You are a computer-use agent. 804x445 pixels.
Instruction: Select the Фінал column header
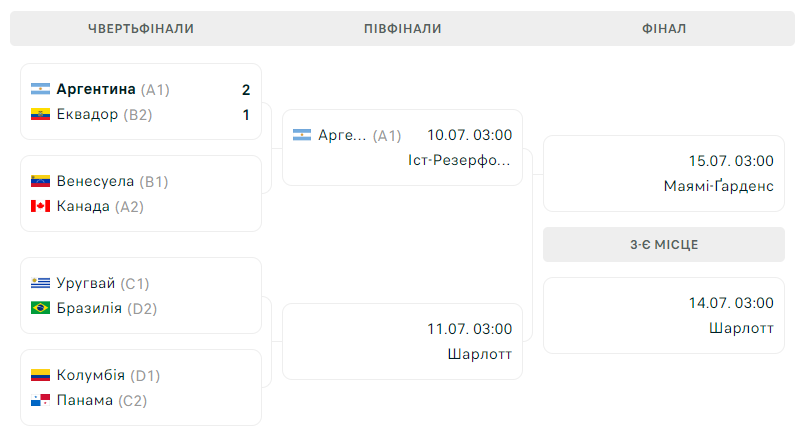pyautogui.click(x=664, y=29)
